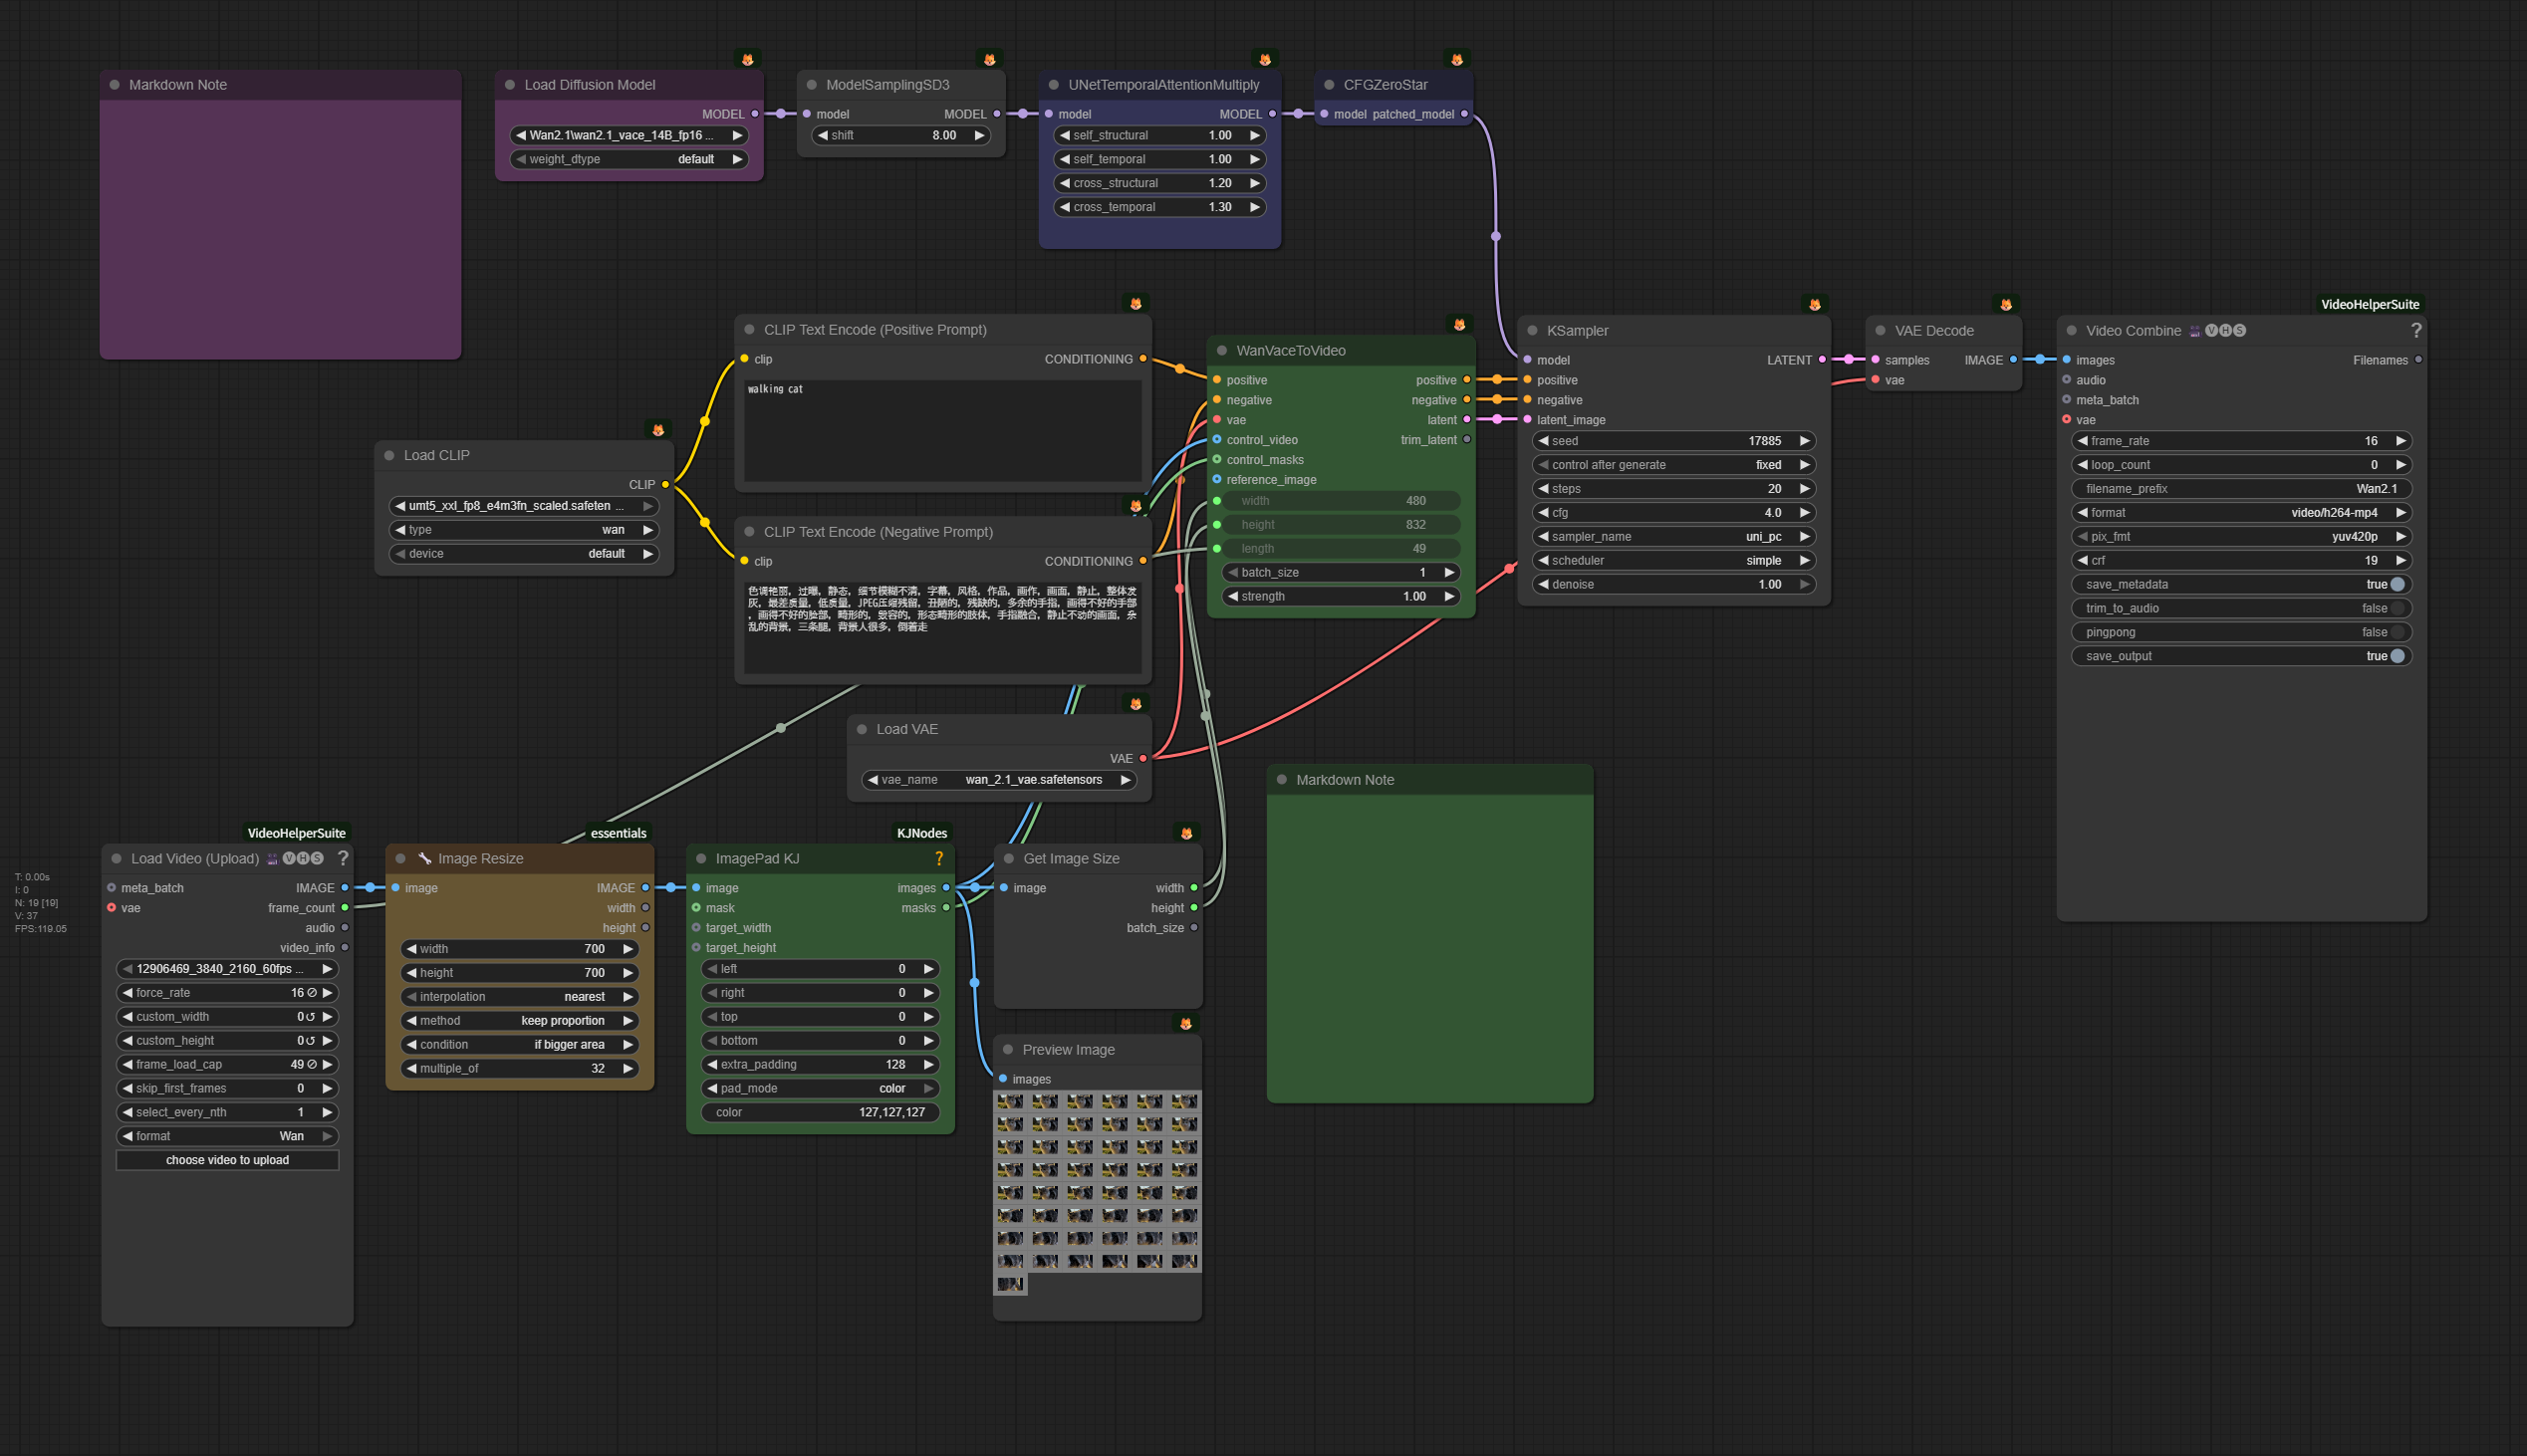Open the sampler_name dropdown in KSampler
The width and height of the screenshot is (2527, 1456).
click(x=1671, y=536)
